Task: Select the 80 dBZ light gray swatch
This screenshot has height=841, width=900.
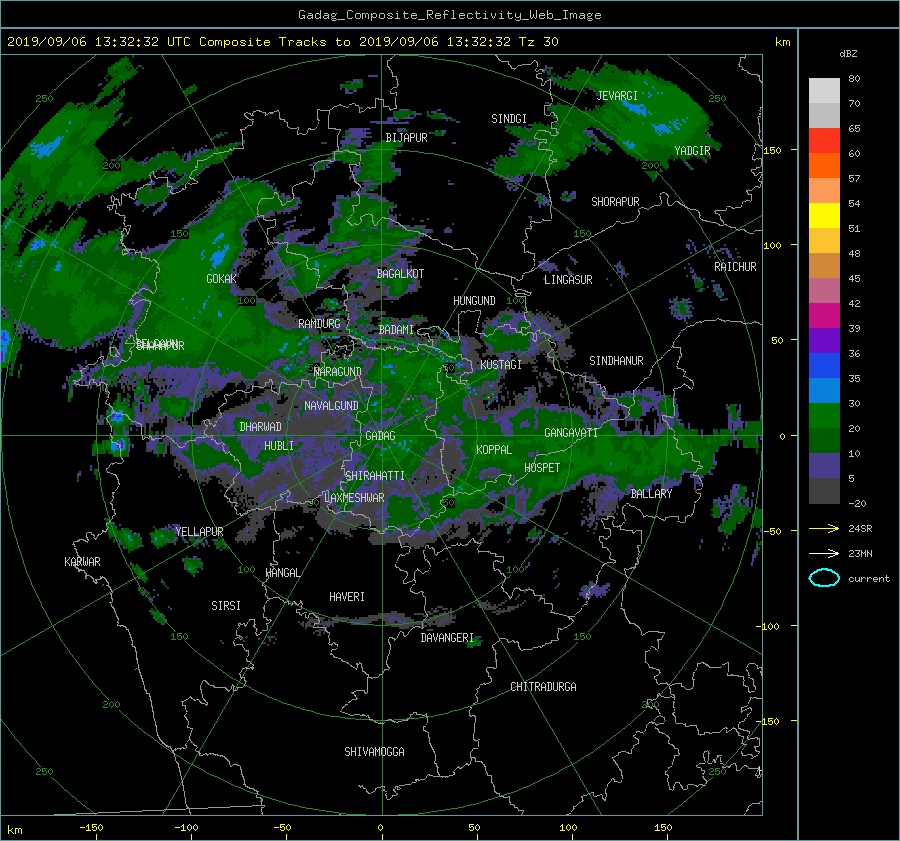Action: (x=824, y=90)
